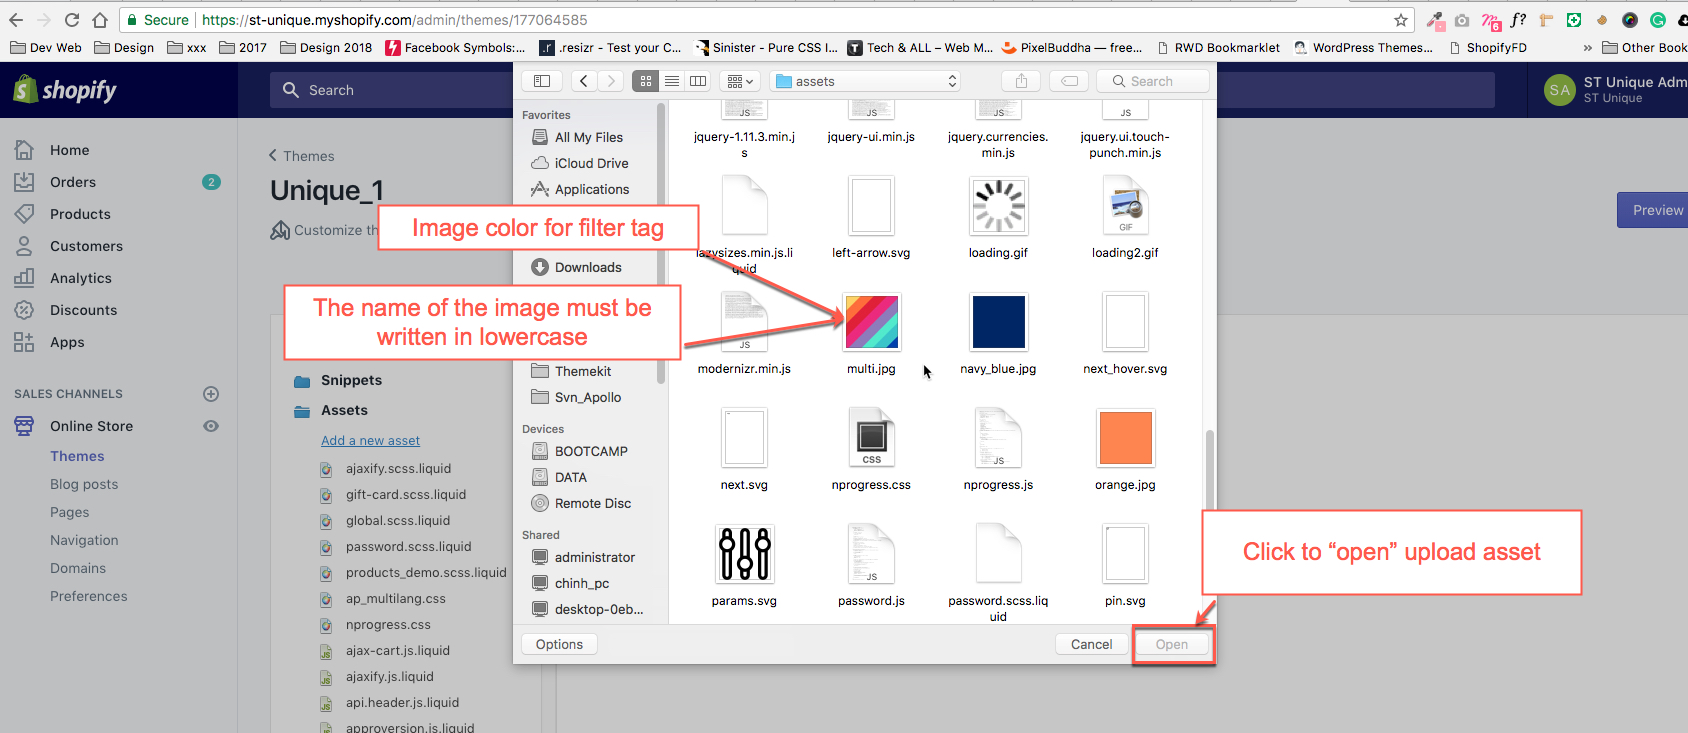Toggle sidebar button in file dialog toolbar

542,81
